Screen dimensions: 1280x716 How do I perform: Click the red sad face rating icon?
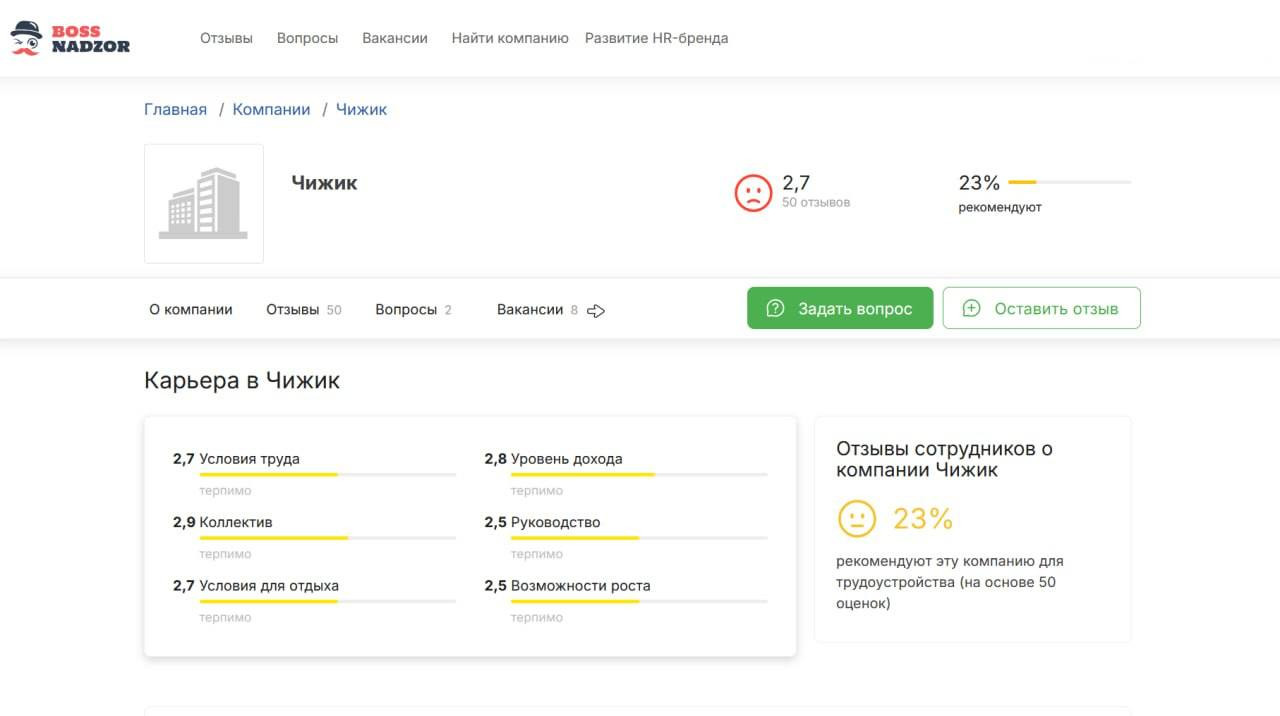pyautogui.click(x=753, y=192)
